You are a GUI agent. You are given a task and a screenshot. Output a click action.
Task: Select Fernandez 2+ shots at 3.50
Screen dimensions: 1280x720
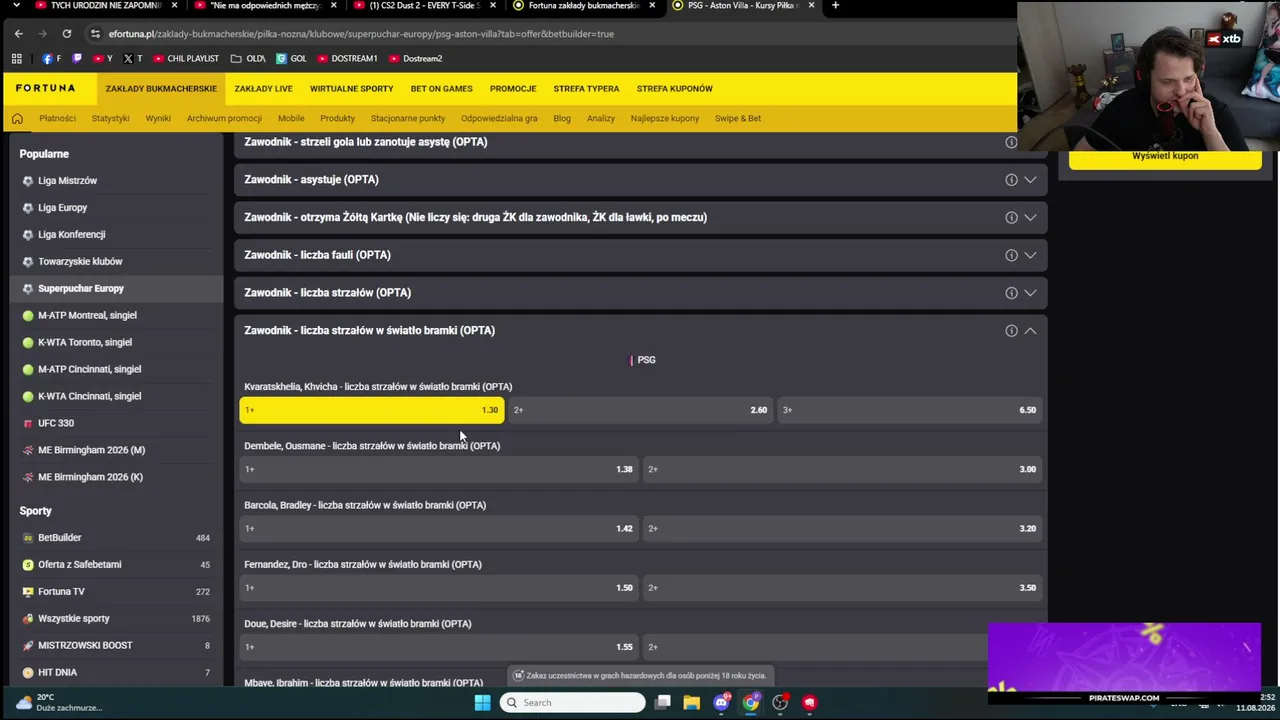coord(842,588)
